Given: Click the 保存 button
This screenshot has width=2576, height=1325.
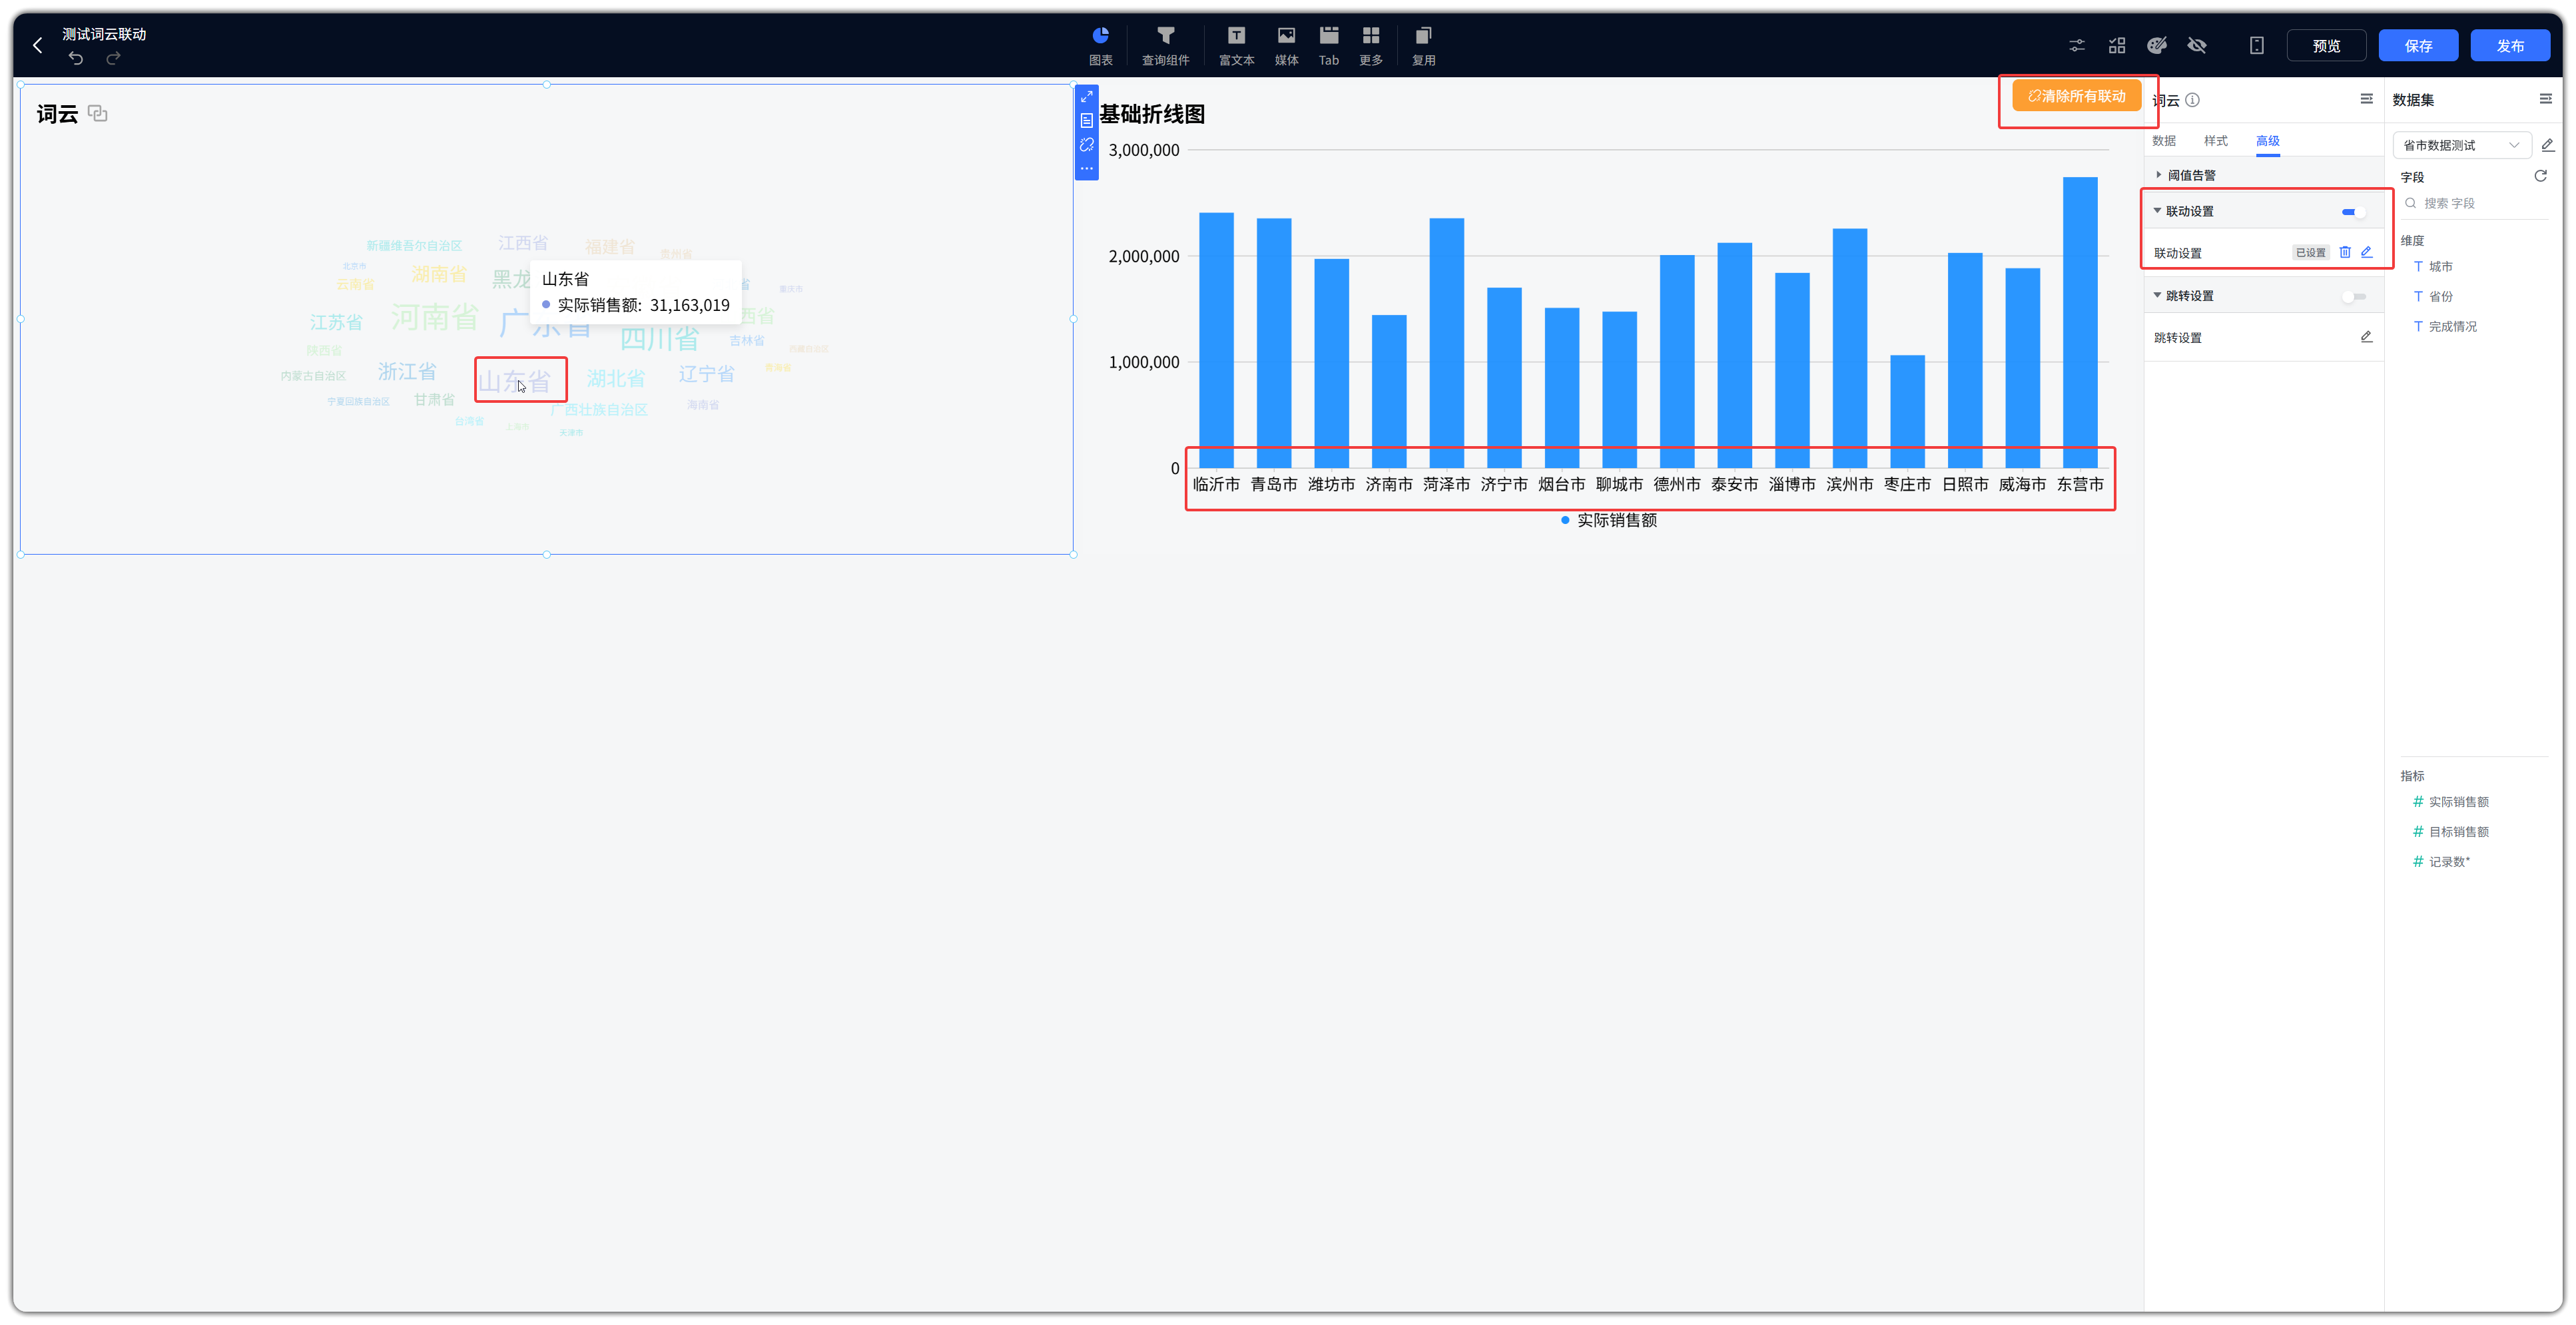Looking at the screenshot, I should (2418, 46).
